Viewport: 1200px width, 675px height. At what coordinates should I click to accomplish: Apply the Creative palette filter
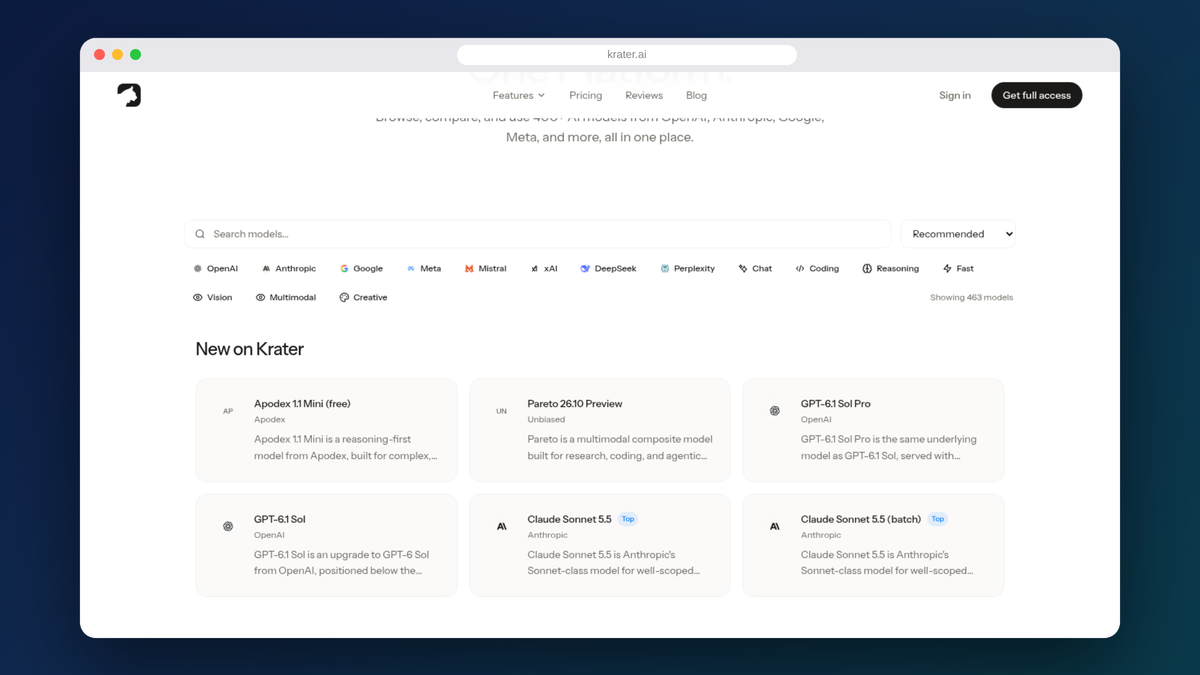363,298
